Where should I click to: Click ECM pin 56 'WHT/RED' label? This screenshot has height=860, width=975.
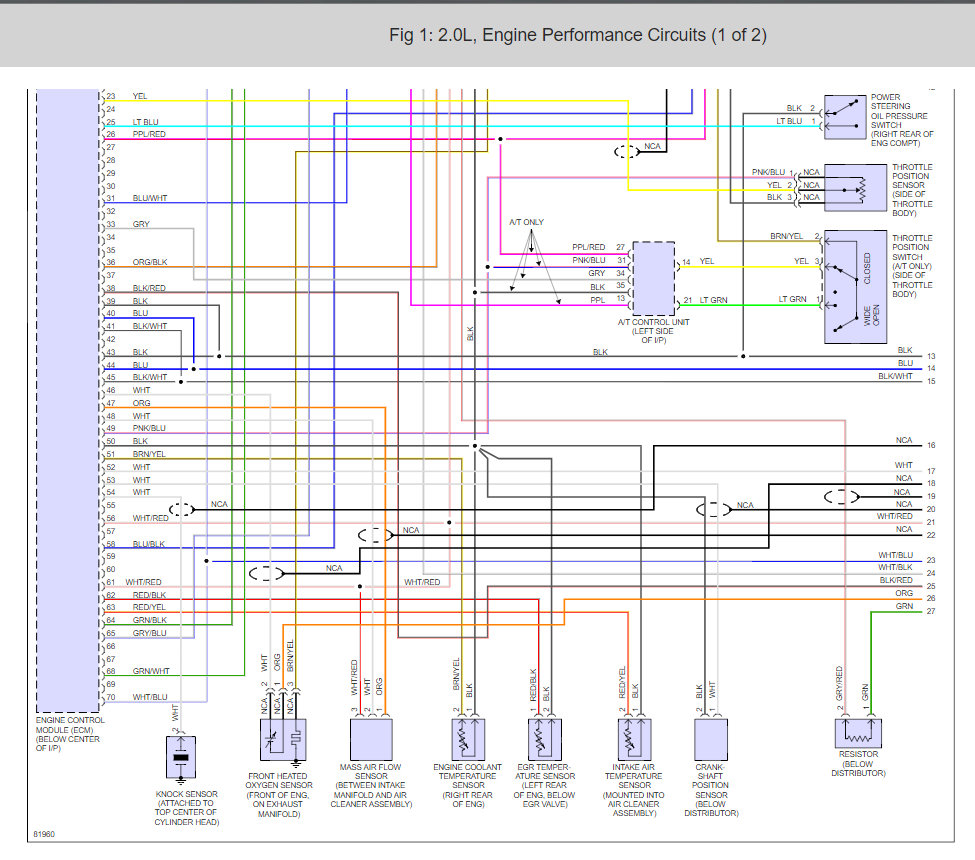(150, 518)
